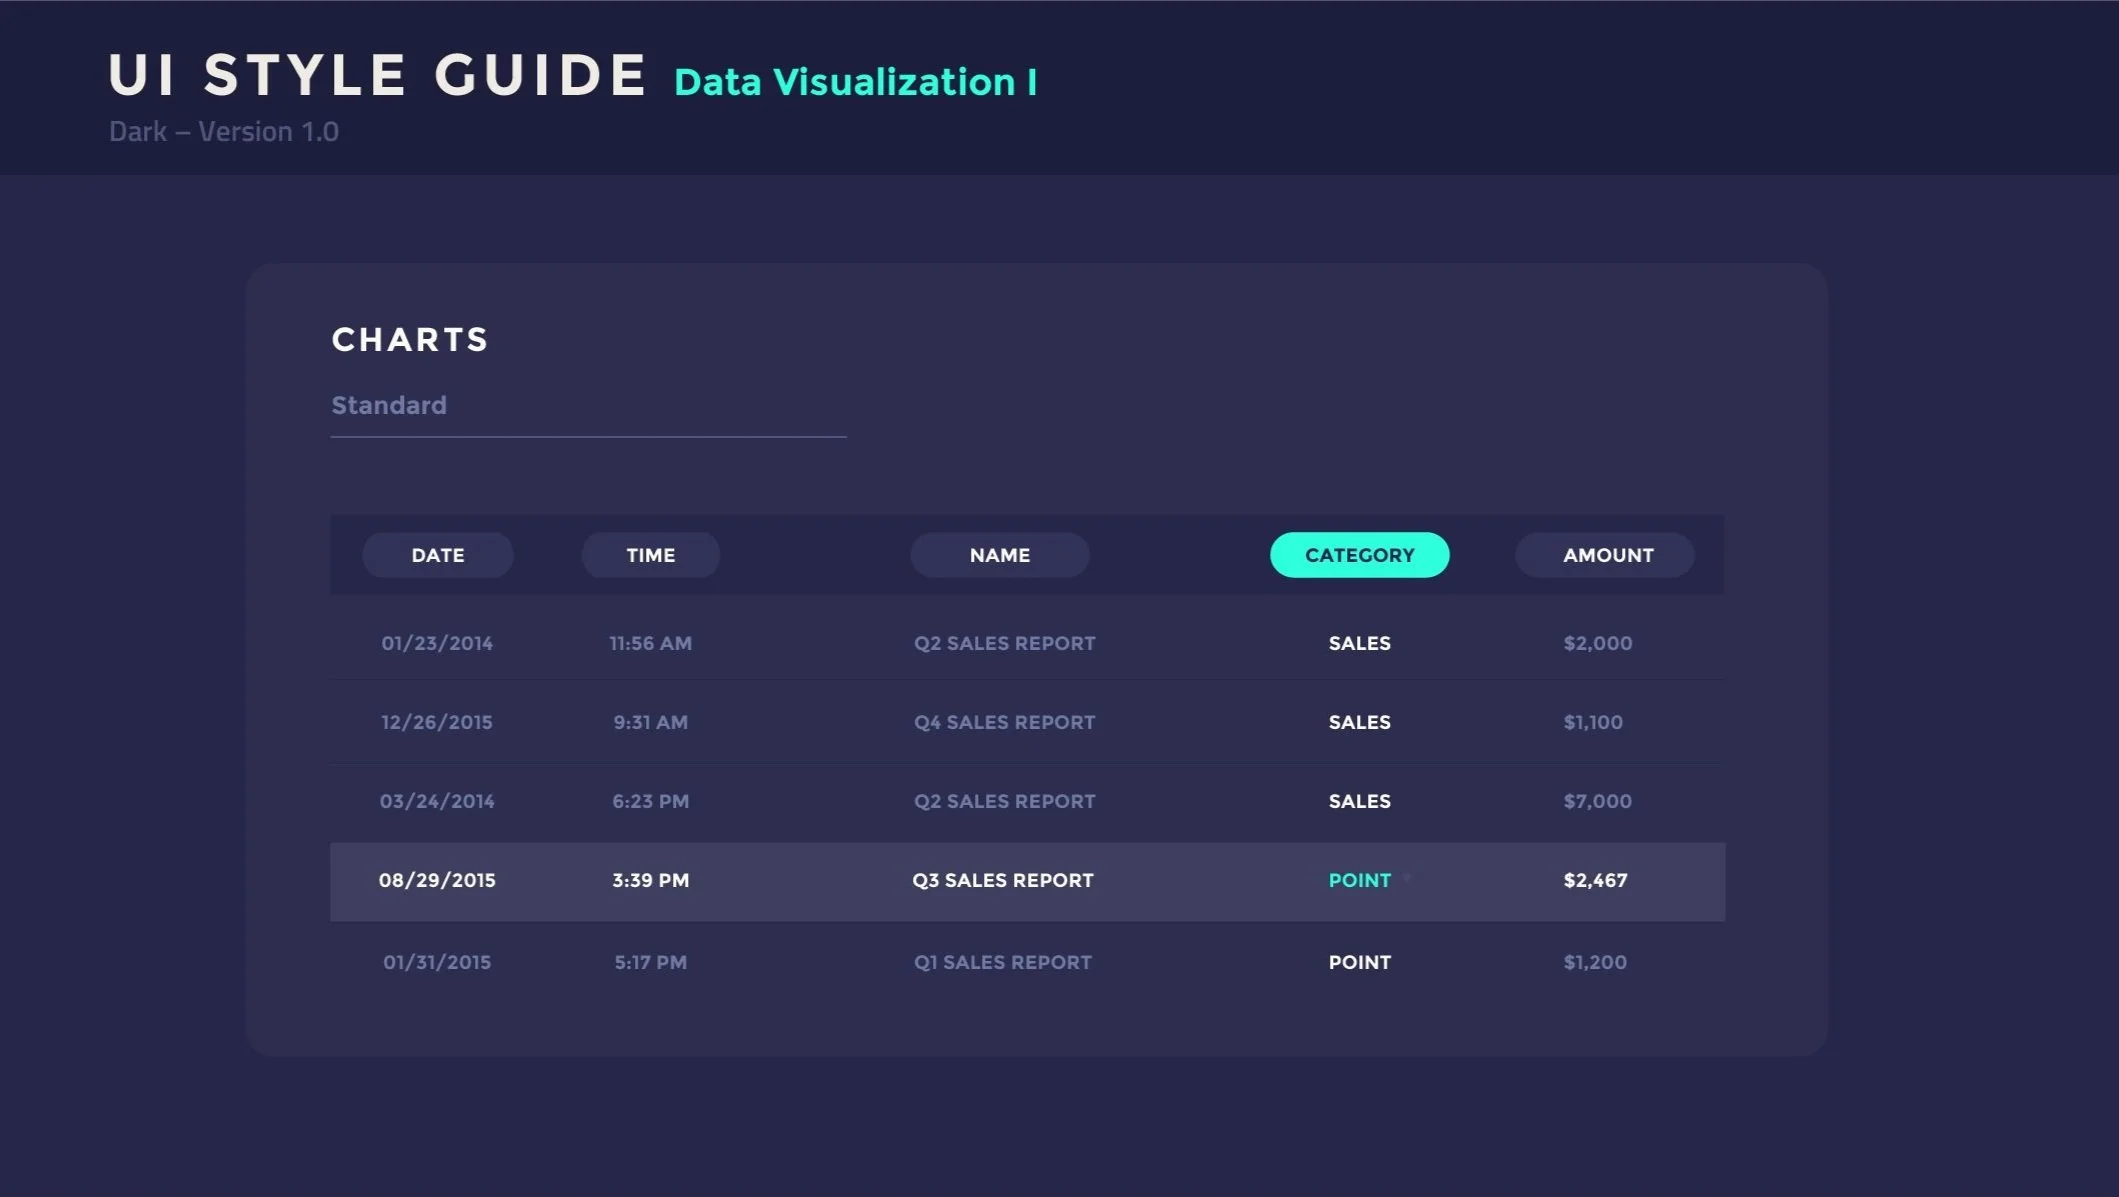The width and height of the screenshot is (2119, 1197).
Task: Click the CHARTS section title
Action: click(410, 340)
